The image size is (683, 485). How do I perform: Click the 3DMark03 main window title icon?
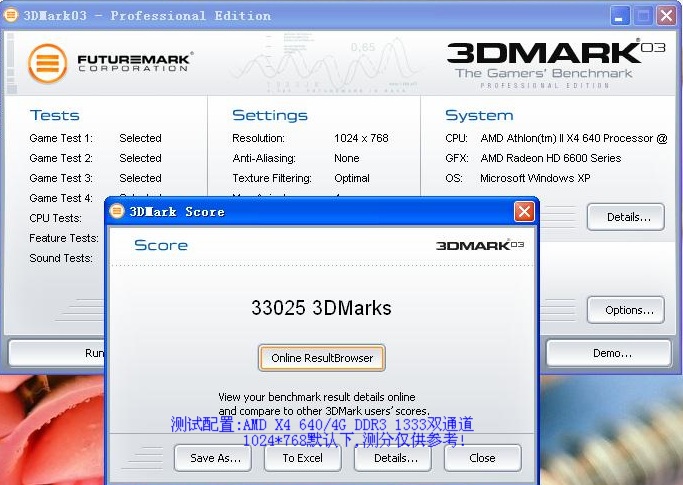[x=10, y=15]
